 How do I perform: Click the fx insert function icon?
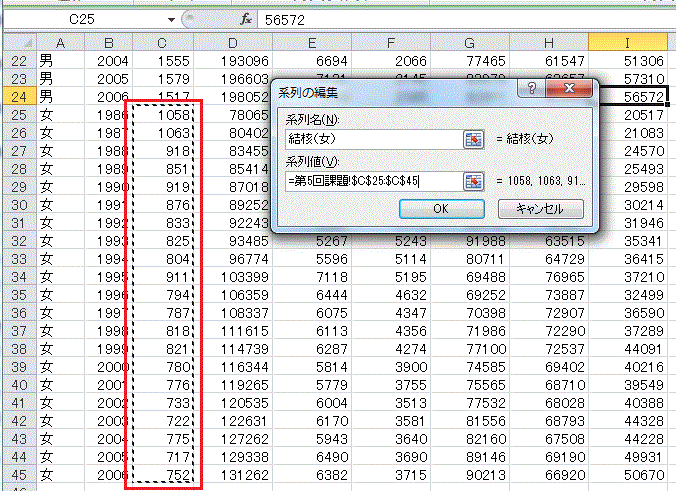click(246, 19)
